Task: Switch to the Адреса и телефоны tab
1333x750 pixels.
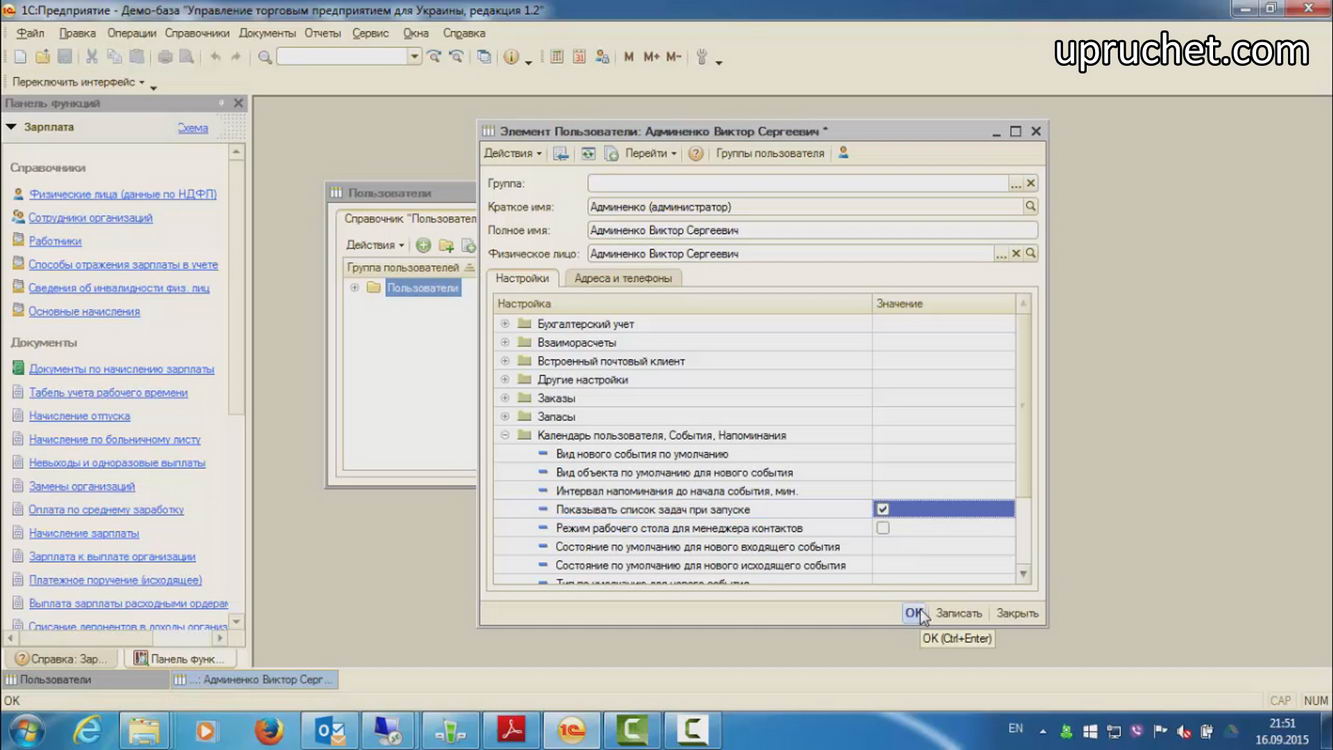Action: pos(623,278)
